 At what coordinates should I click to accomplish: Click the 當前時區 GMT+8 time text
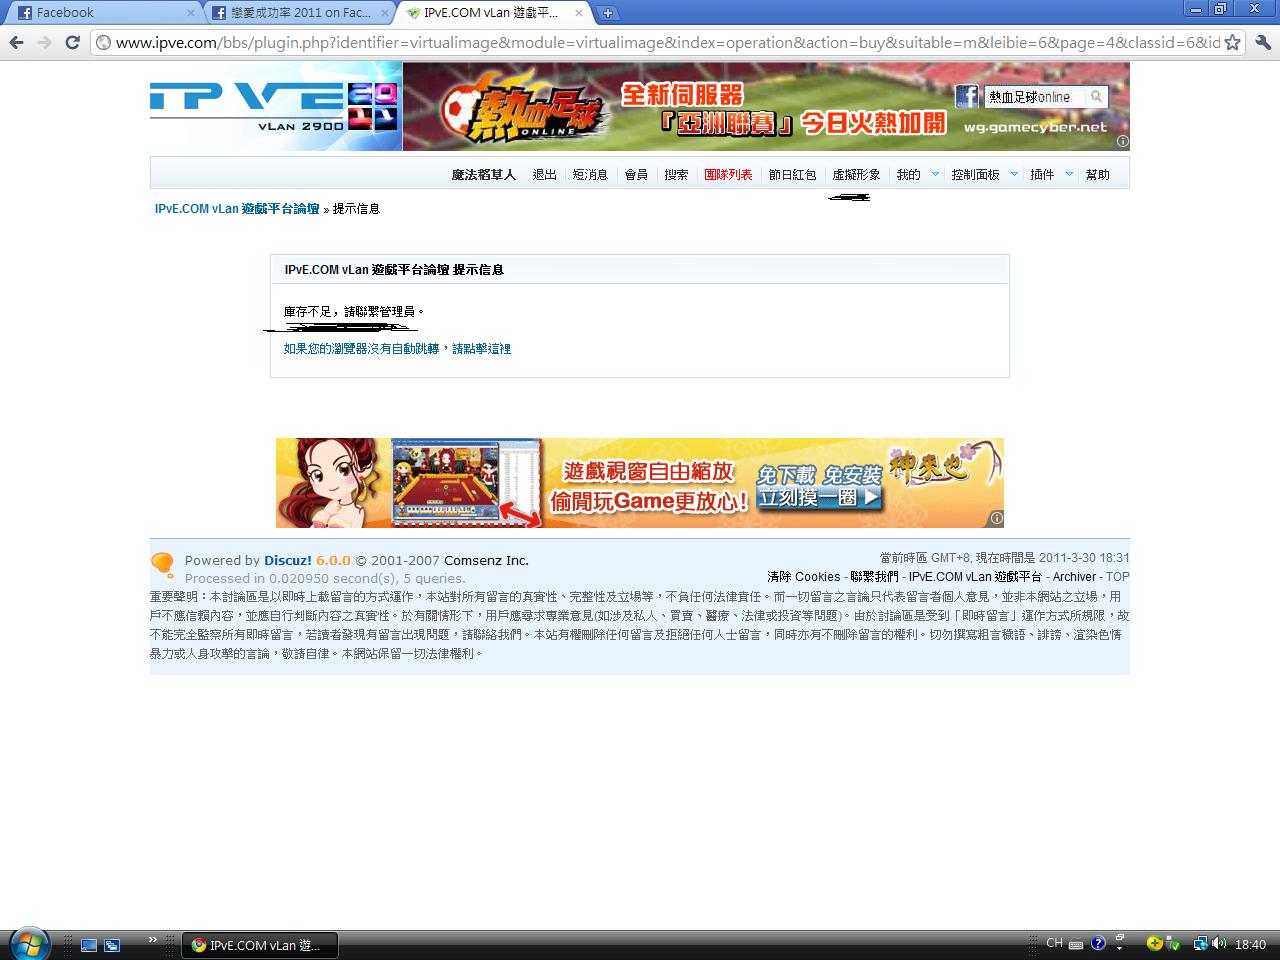point(1005,558)
